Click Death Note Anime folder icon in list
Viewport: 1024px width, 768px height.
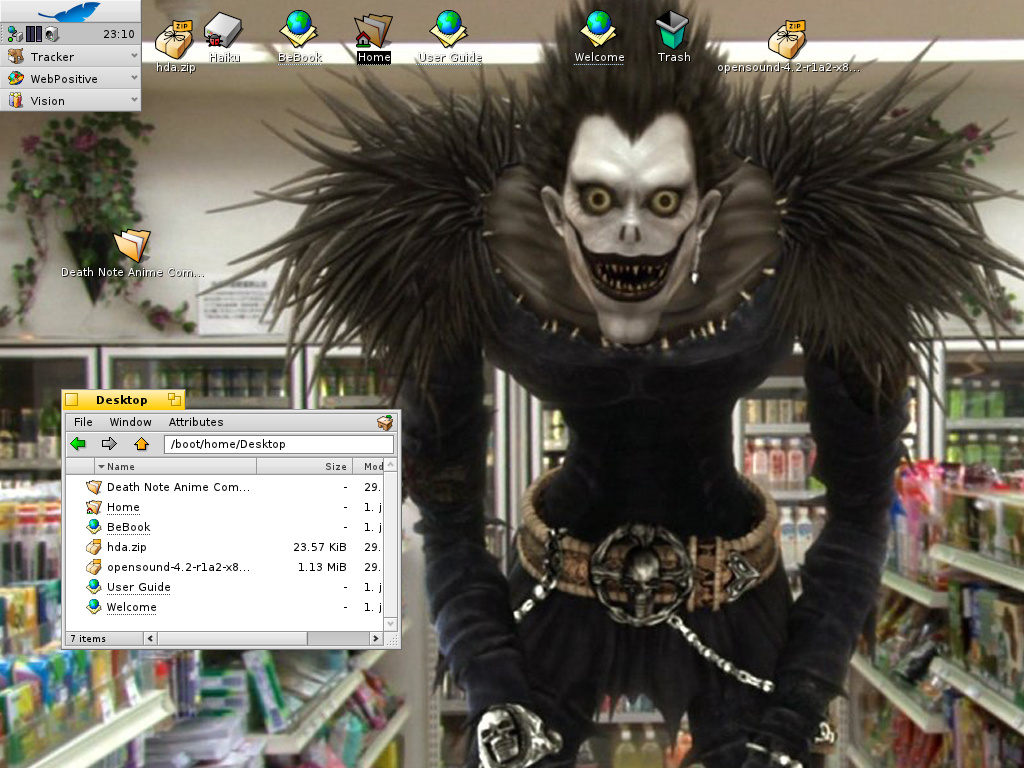[x=94, y=487]
